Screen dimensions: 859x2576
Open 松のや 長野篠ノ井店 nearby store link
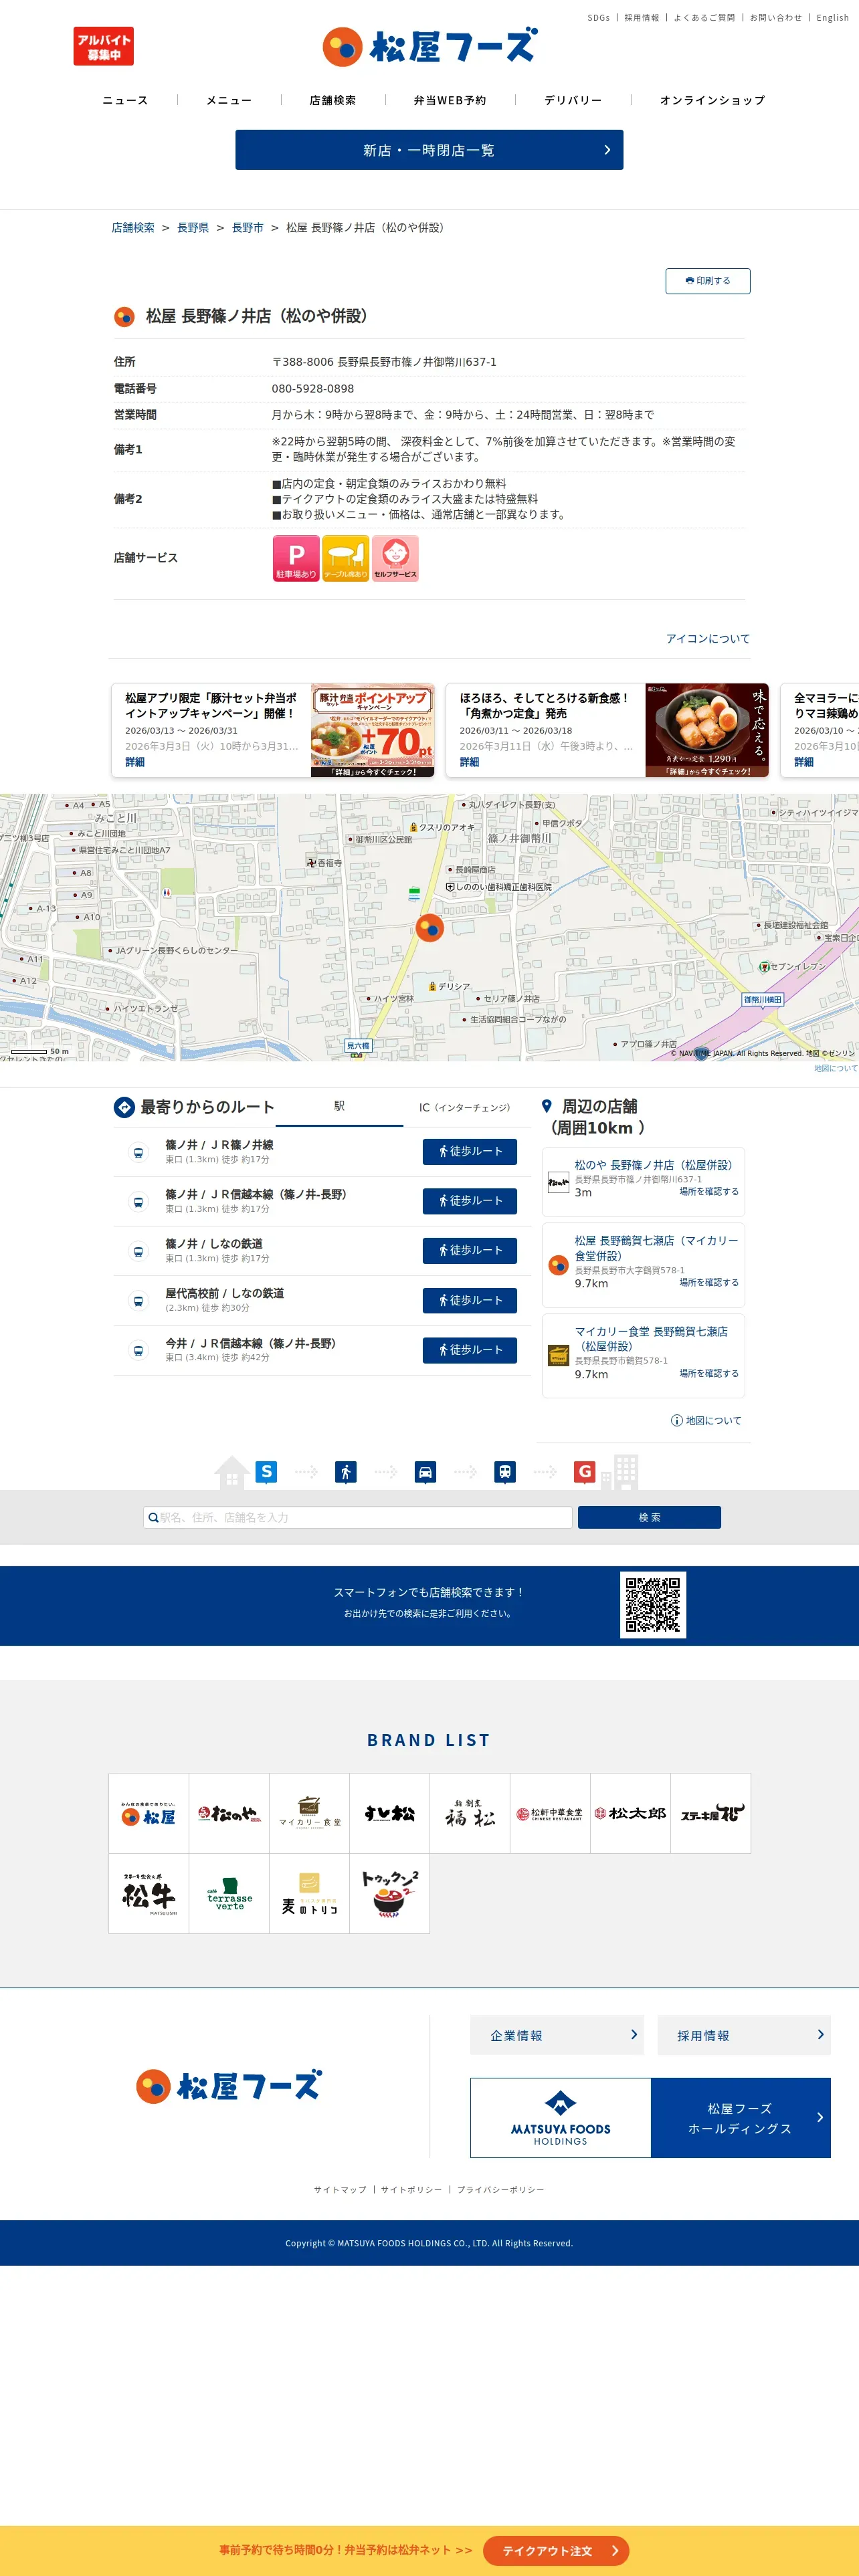coord(653,1165)
